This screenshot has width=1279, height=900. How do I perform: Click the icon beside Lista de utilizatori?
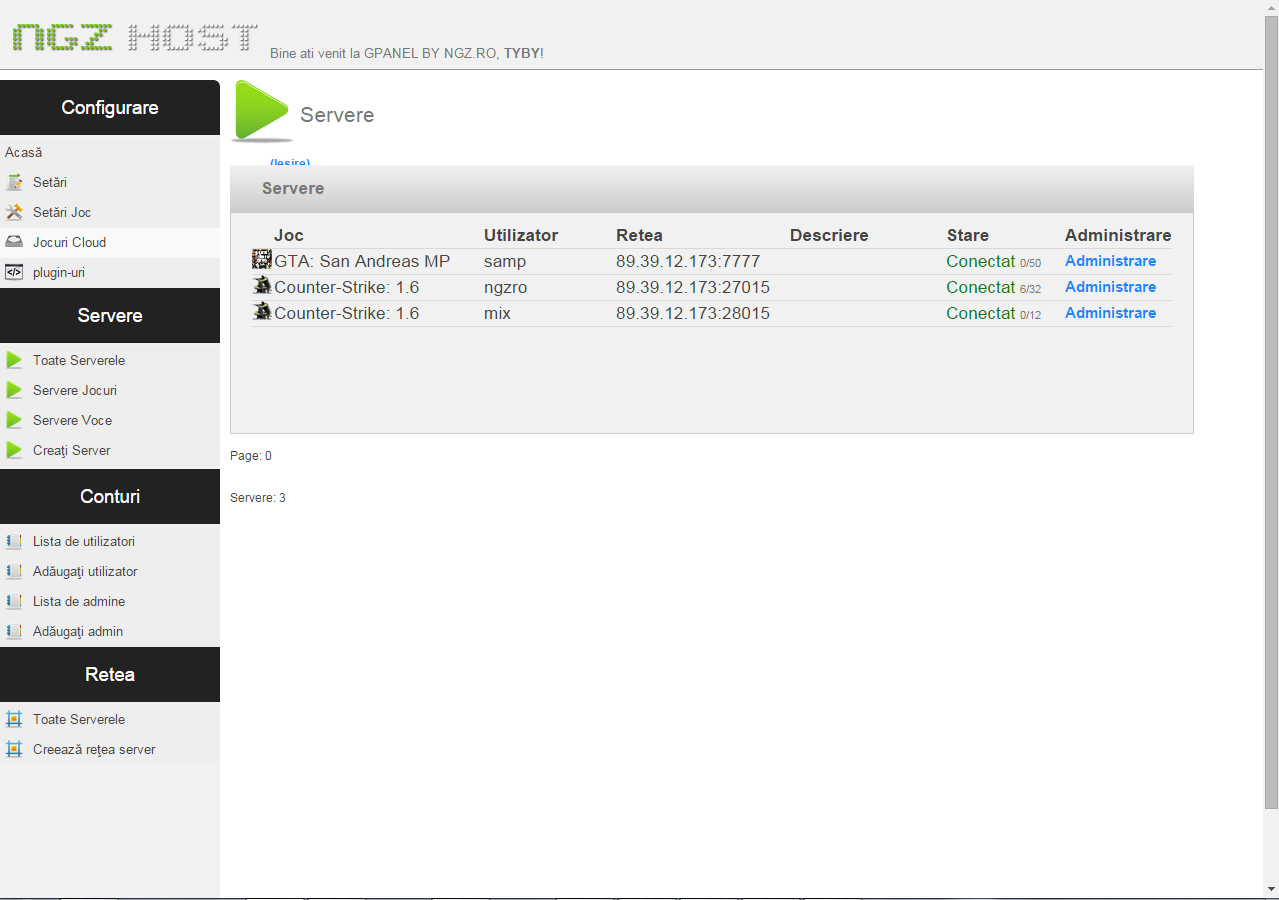pos(14,541)
